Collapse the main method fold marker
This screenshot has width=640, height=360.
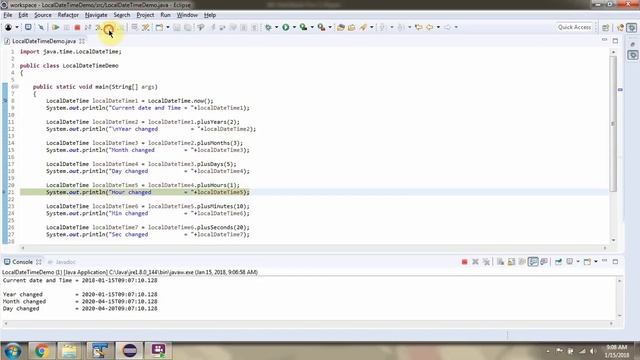pos(17,87)
